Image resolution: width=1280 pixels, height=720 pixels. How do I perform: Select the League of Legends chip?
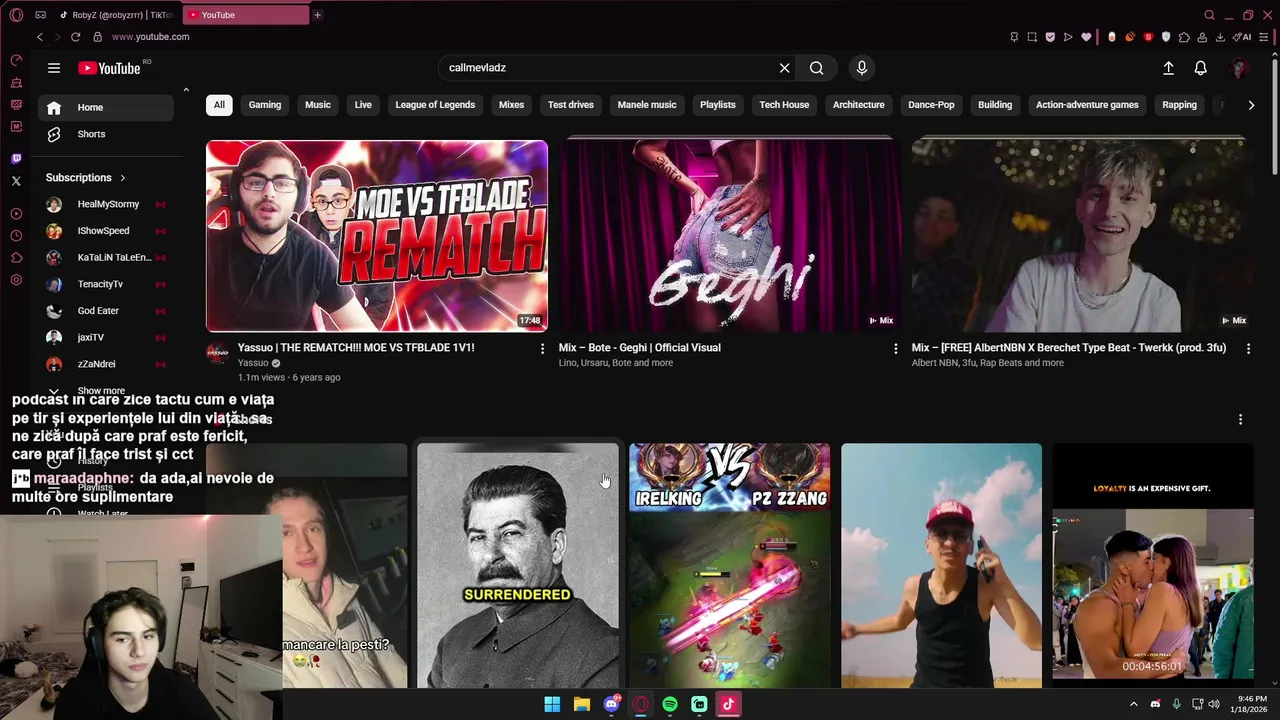[435, 105]
